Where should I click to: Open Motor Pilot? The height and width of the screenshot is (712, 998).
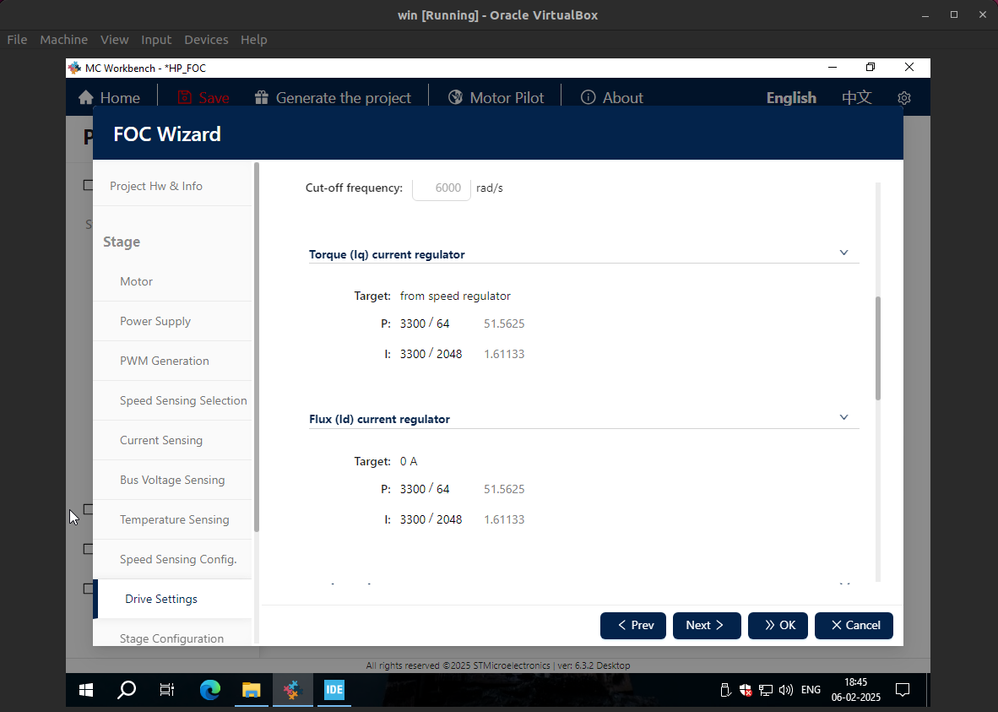pos(496,97)
